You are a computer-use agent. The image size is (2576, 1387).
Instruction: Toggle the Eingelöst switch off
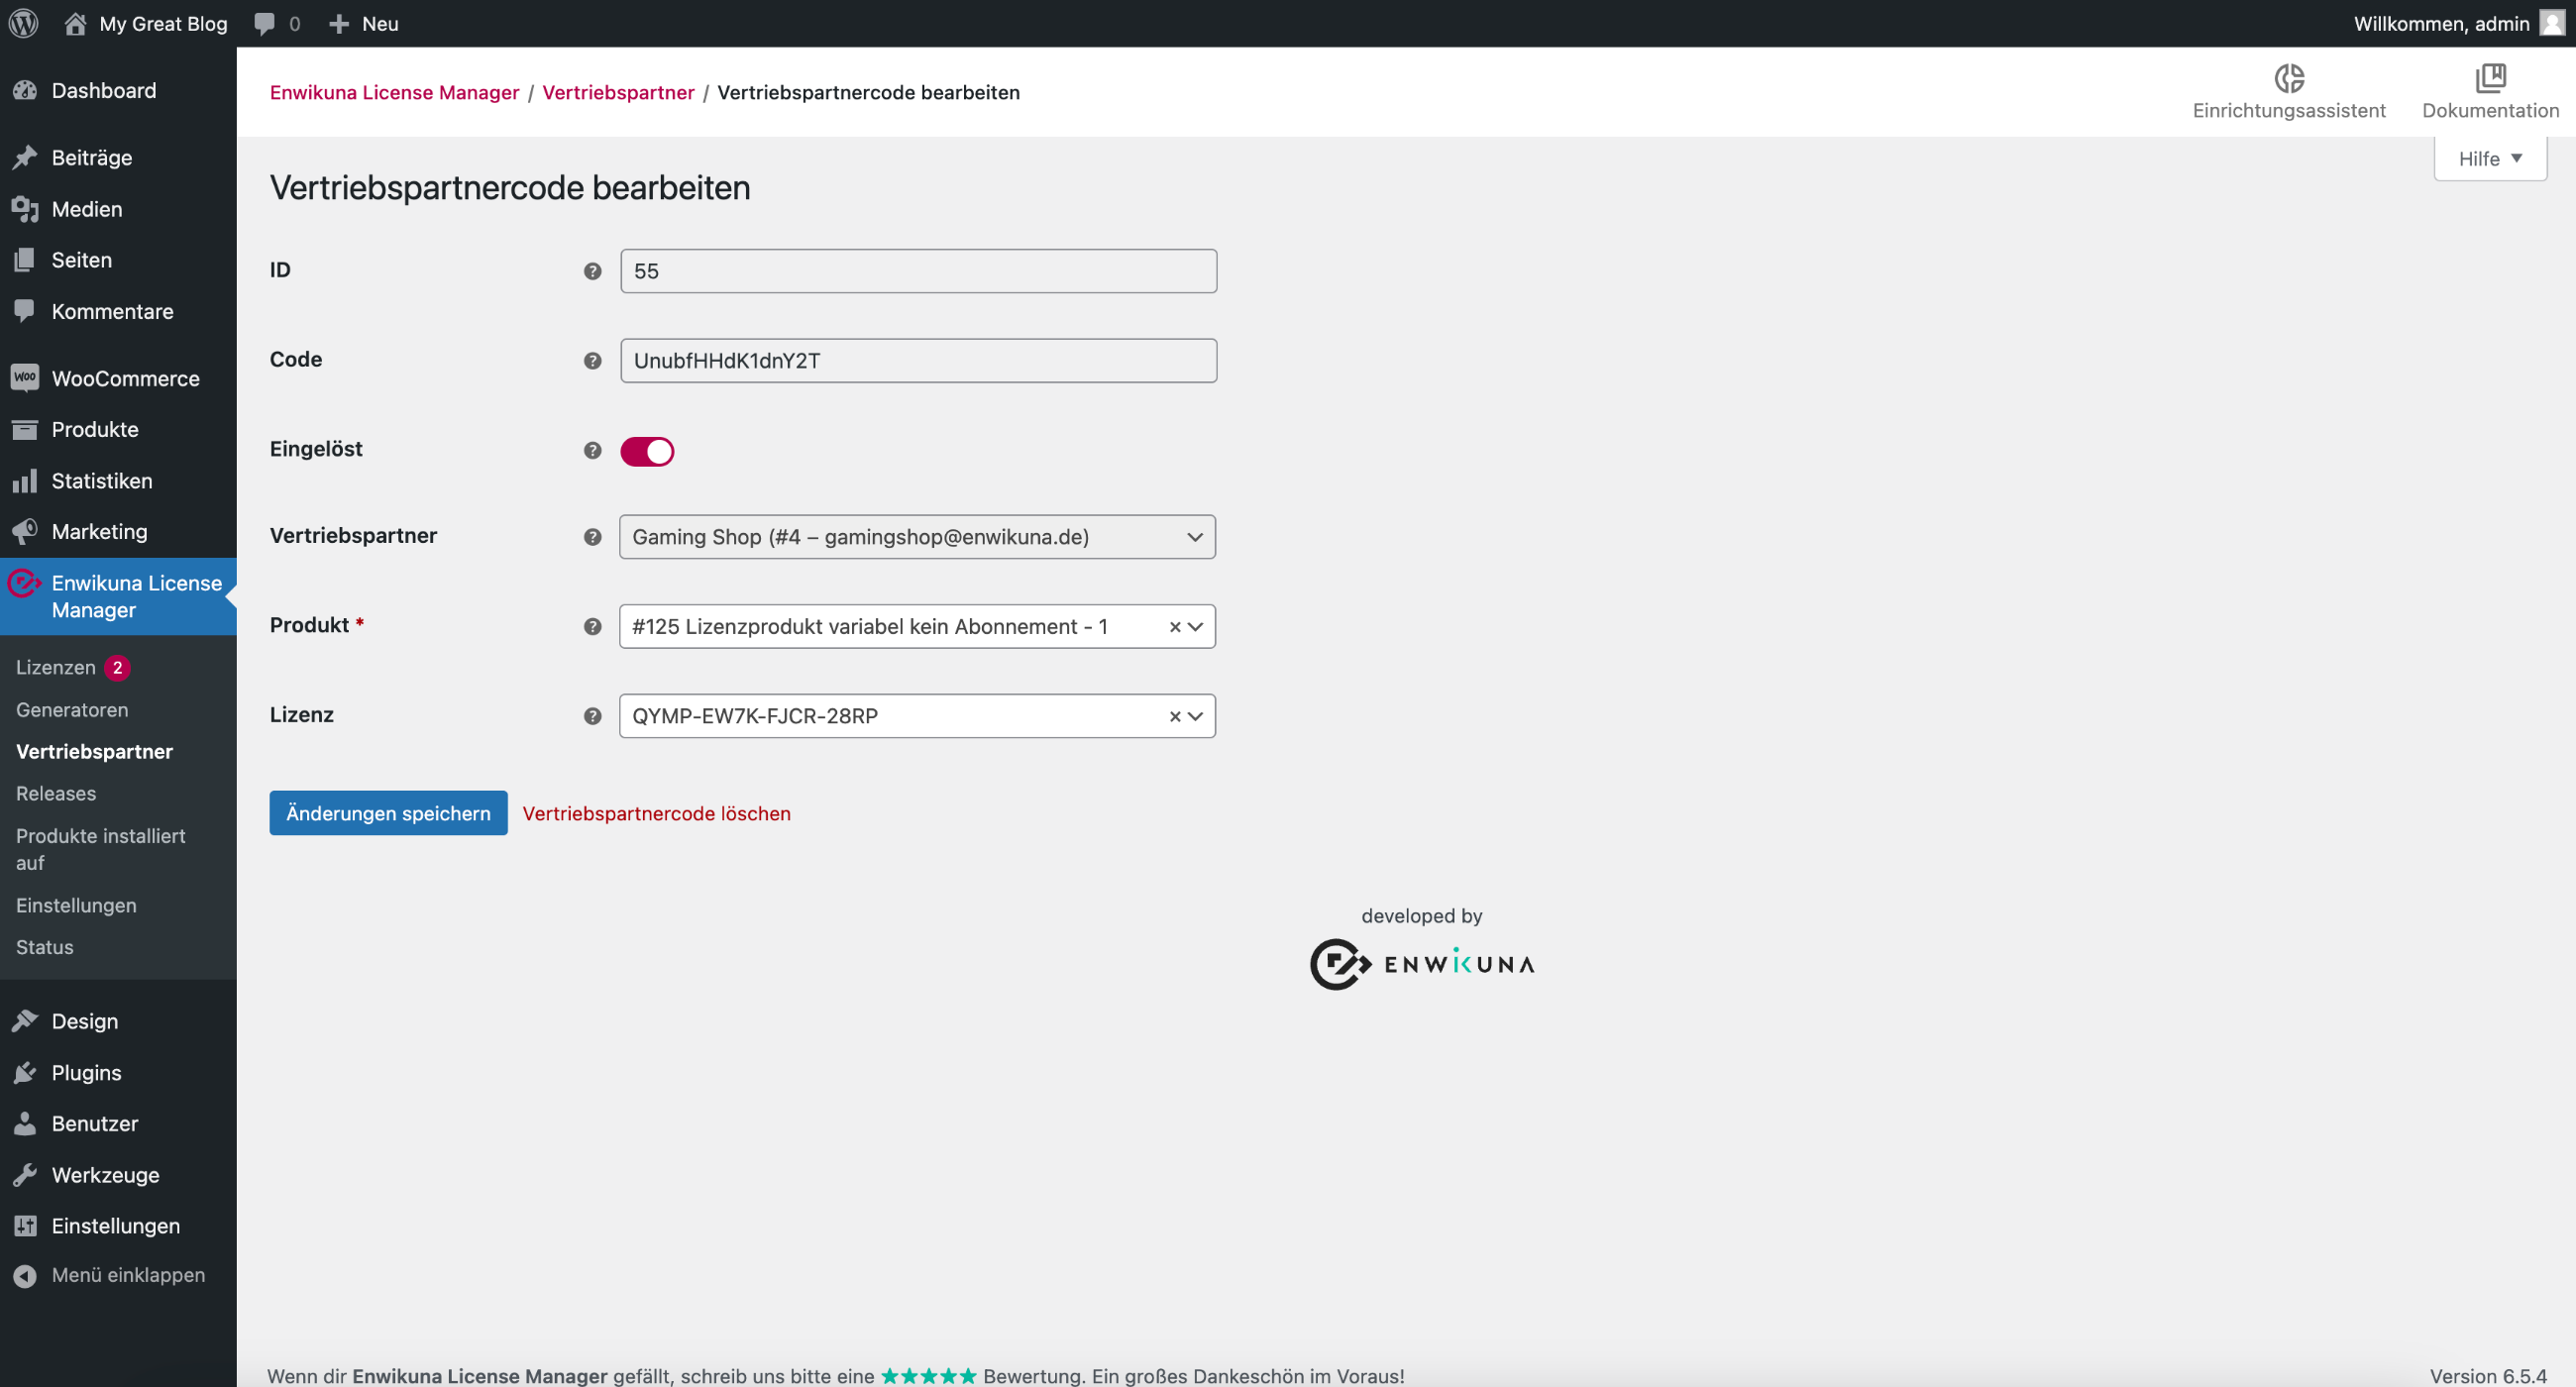coord(647,452)
